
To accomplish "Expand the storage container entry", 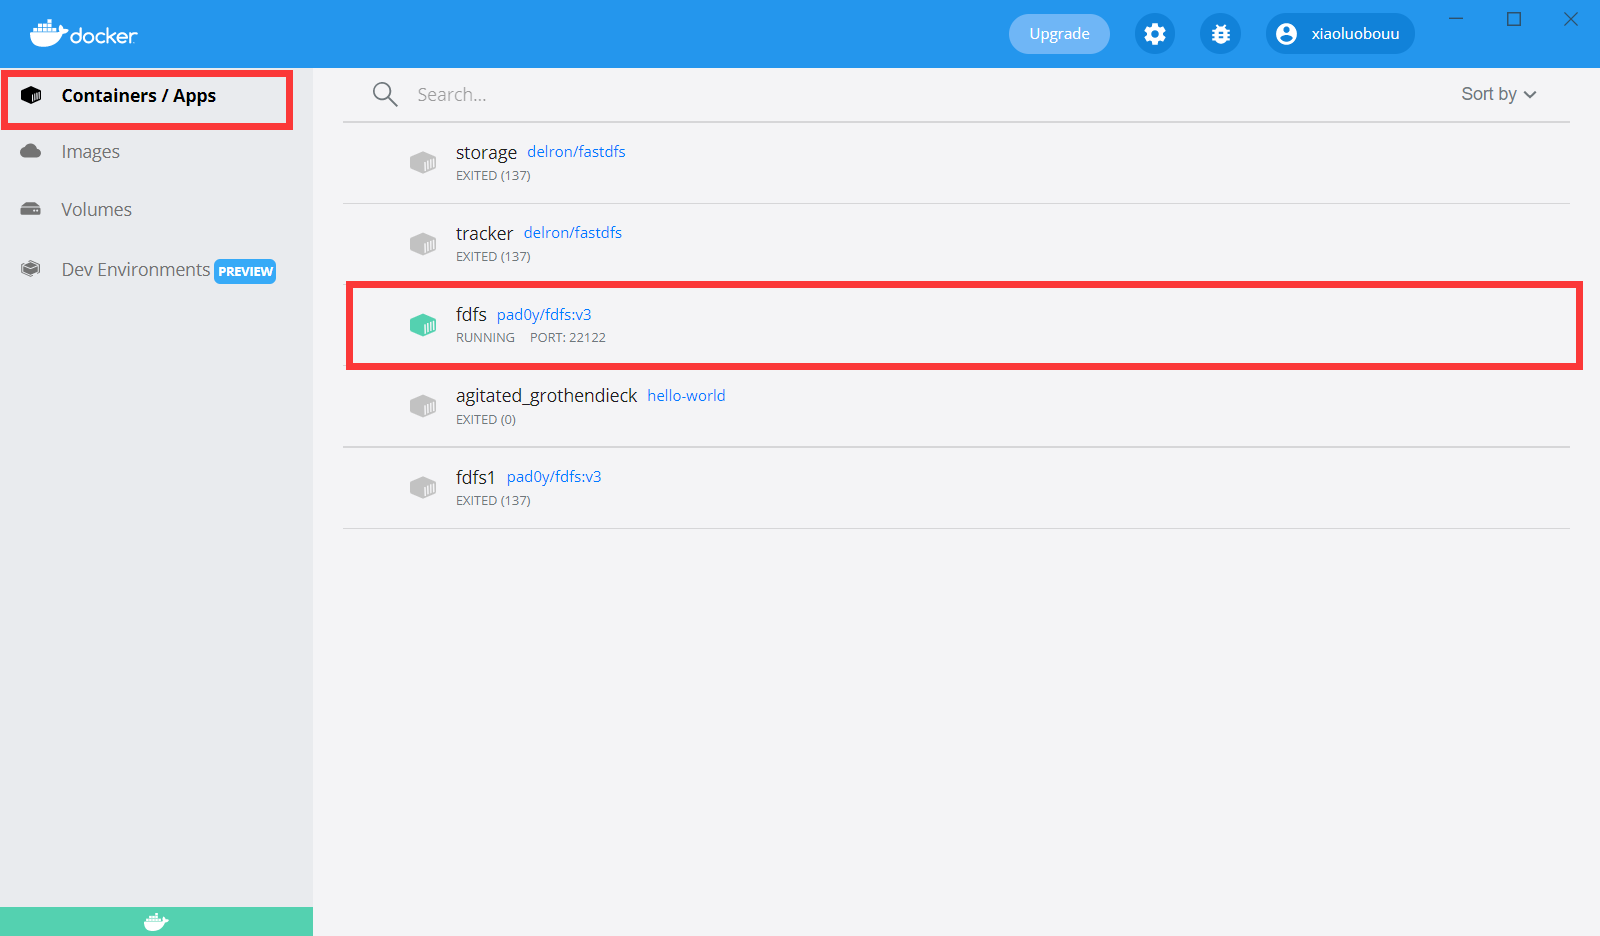I will 900,162.
